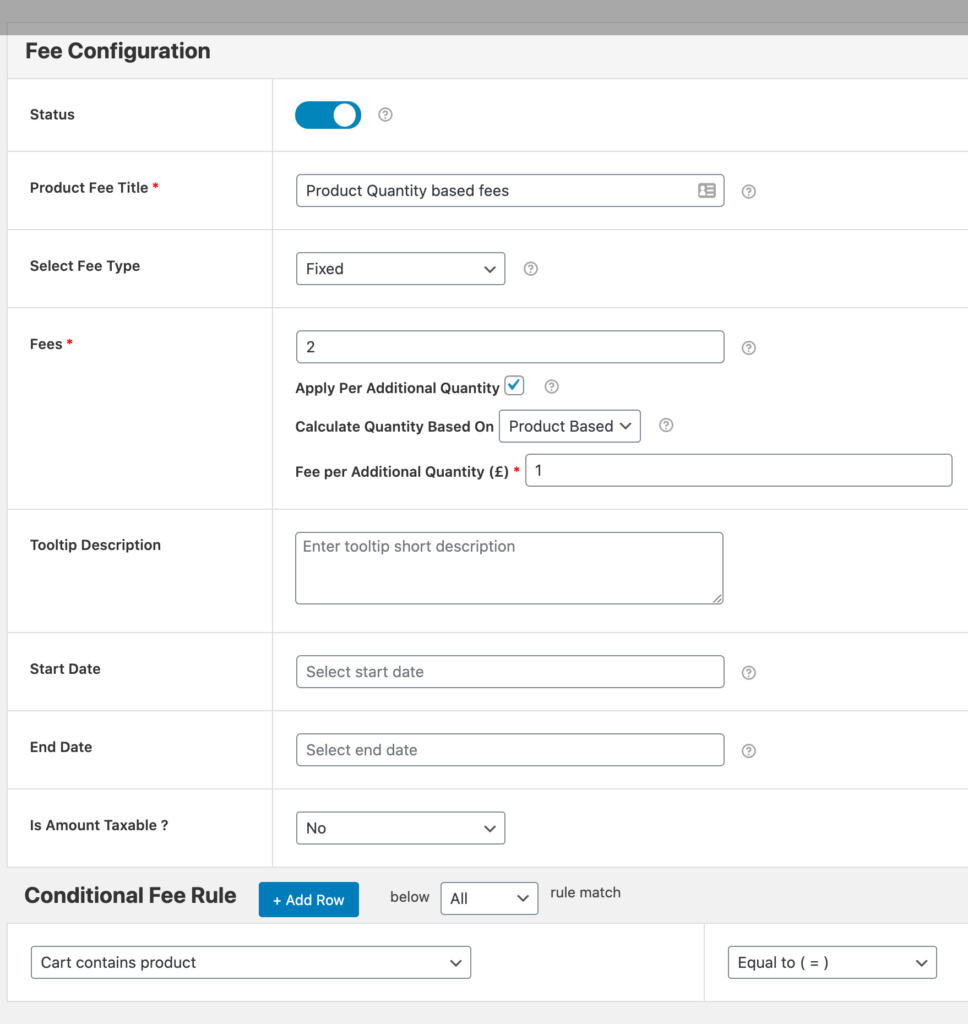Viewport: 968px width, 1024px height.
Task: Click the End Date help icon
Action: coord(749,750)
